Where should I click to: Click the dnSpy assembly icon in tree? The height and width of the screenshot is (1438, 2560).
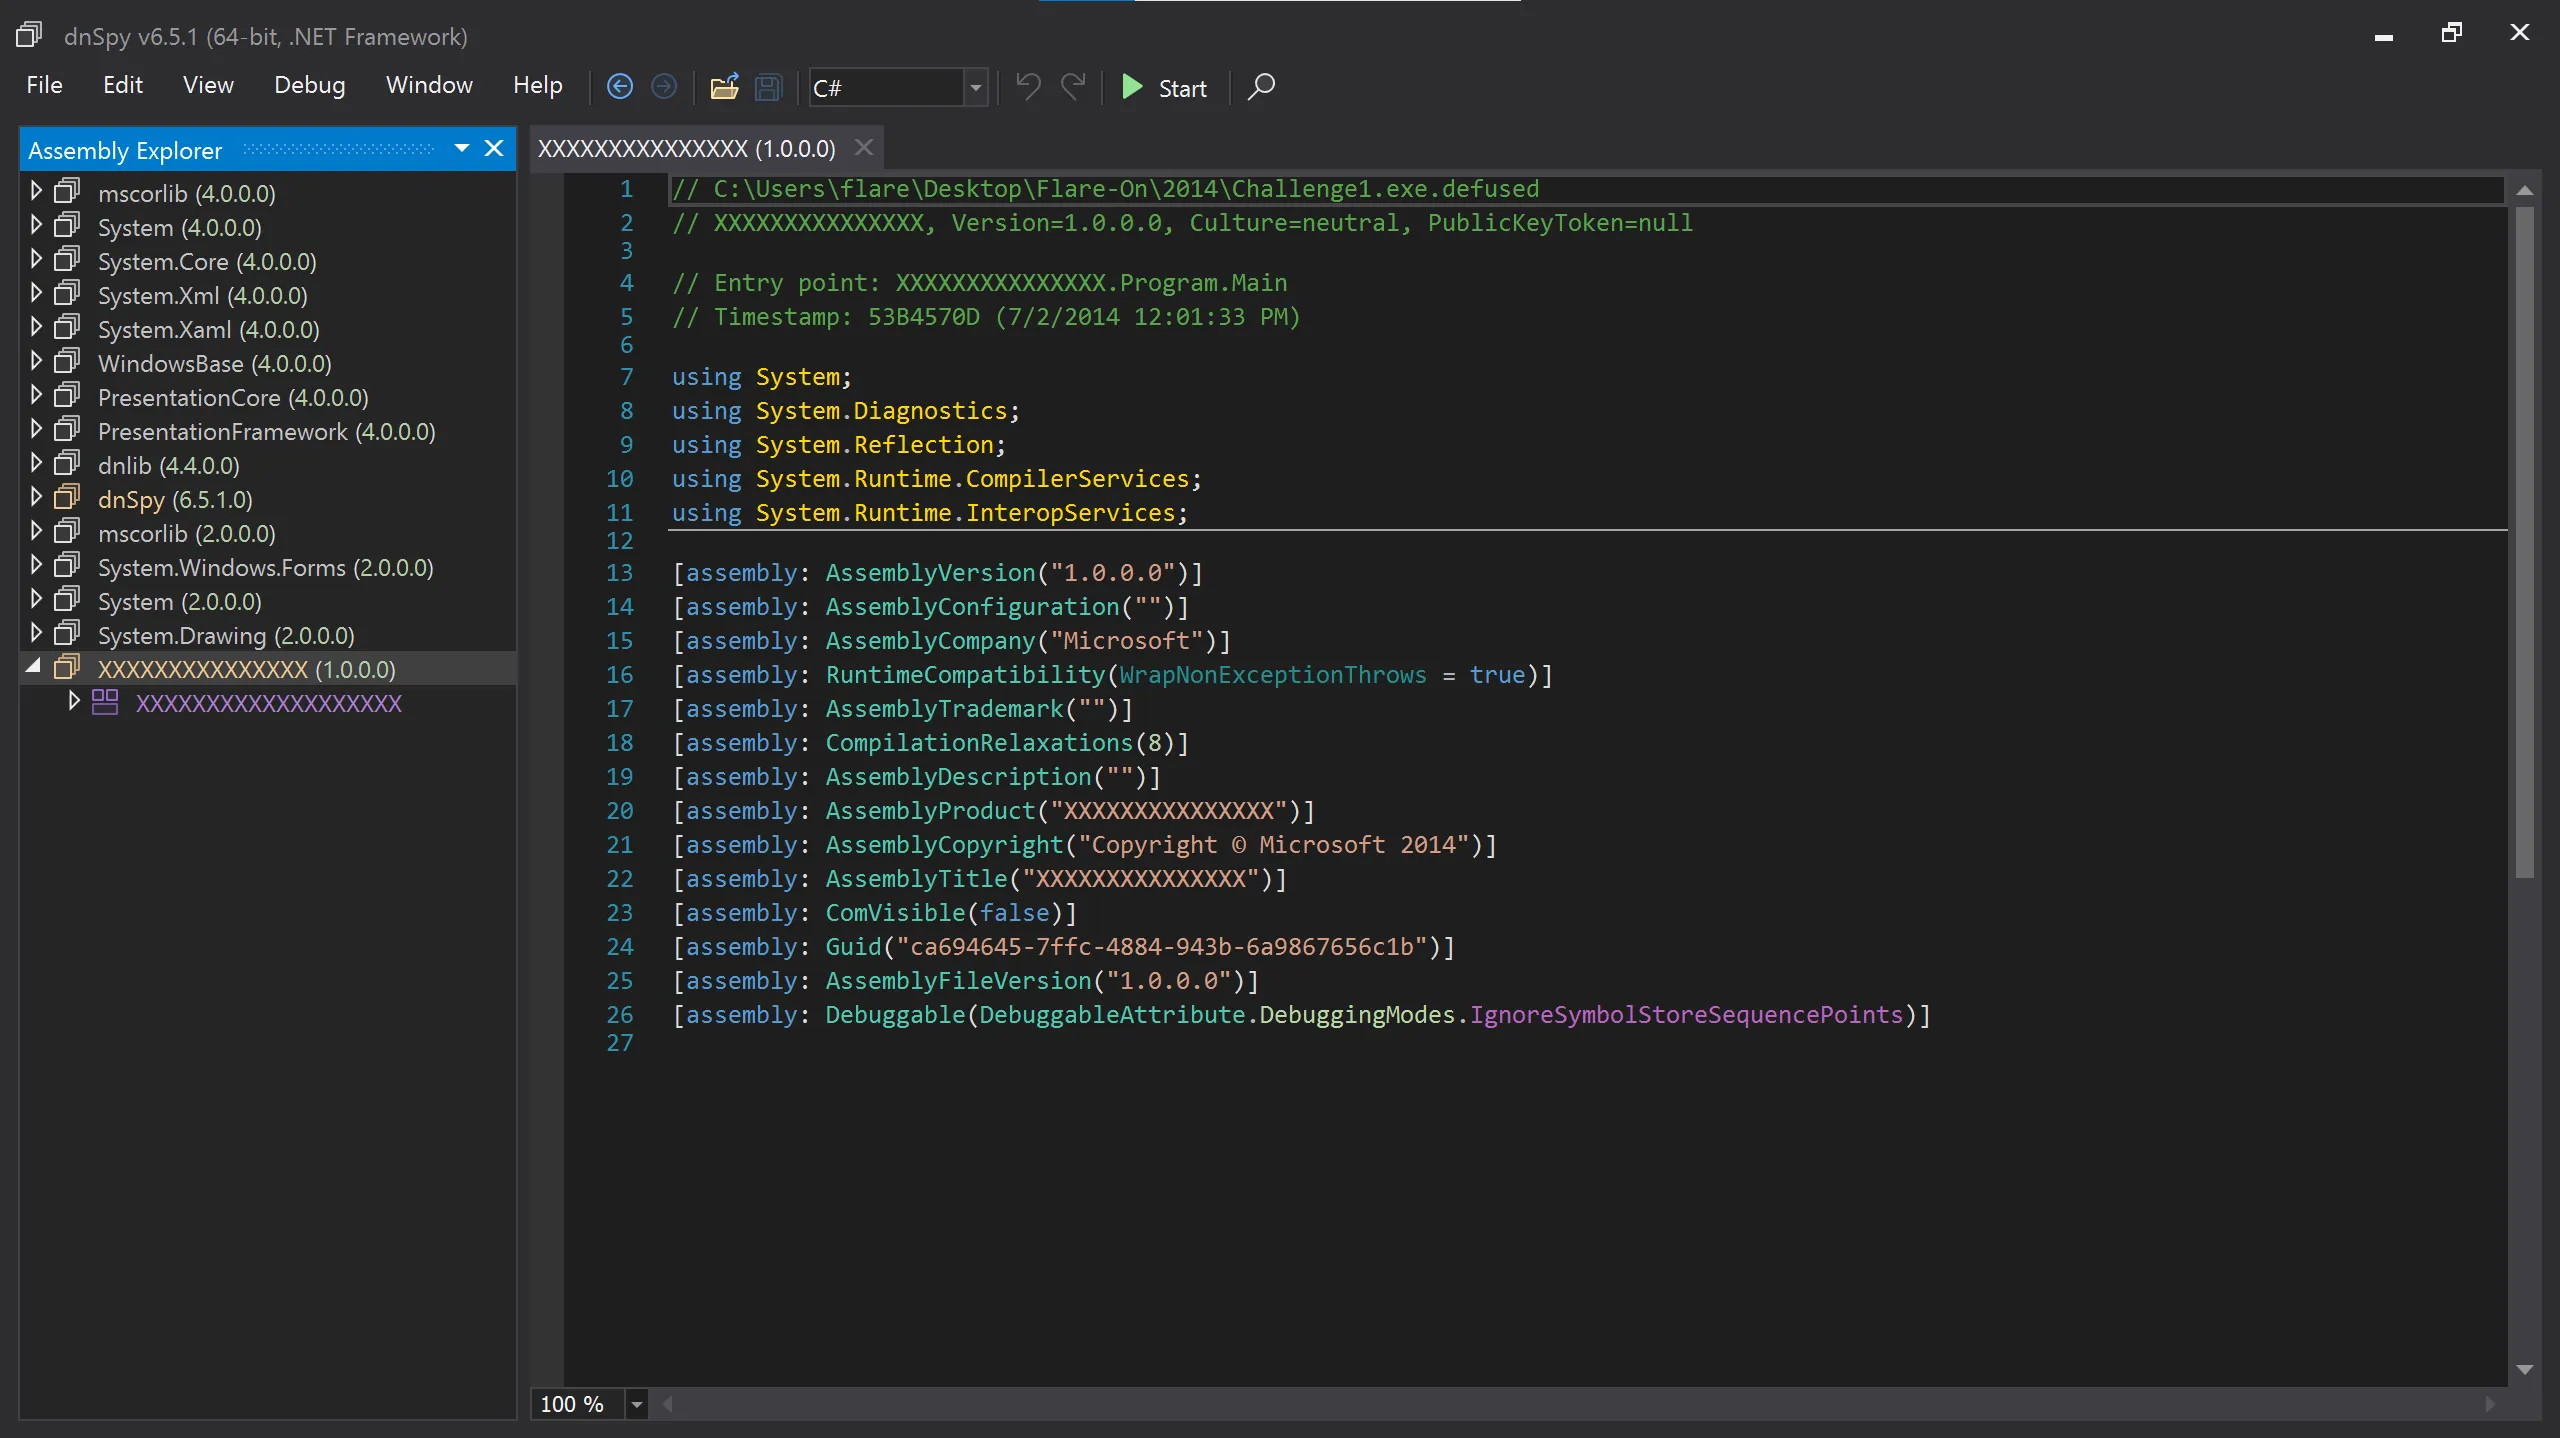(67, 498)
